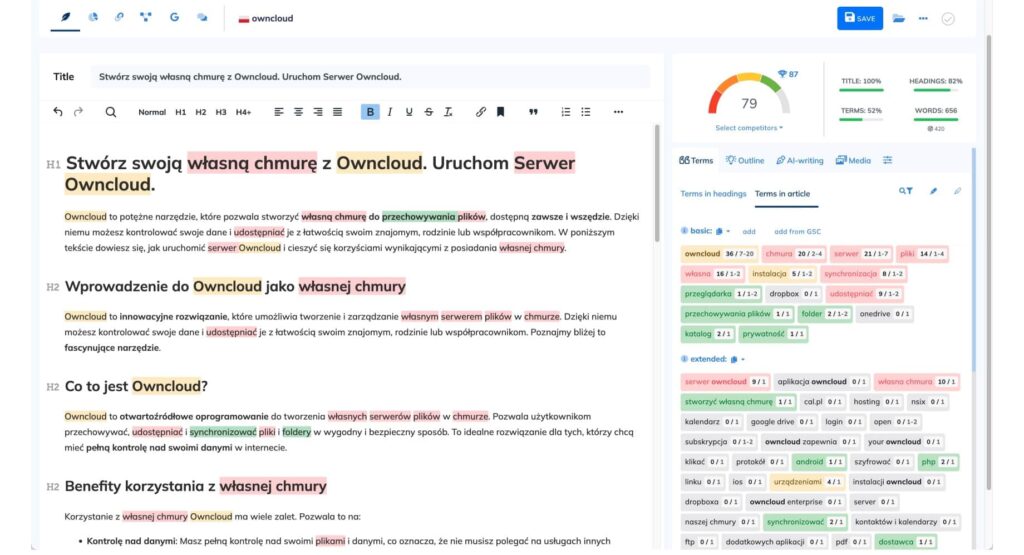Open the sliders settings tab
Screen dimensions: 1024x555
click(888, 160)
